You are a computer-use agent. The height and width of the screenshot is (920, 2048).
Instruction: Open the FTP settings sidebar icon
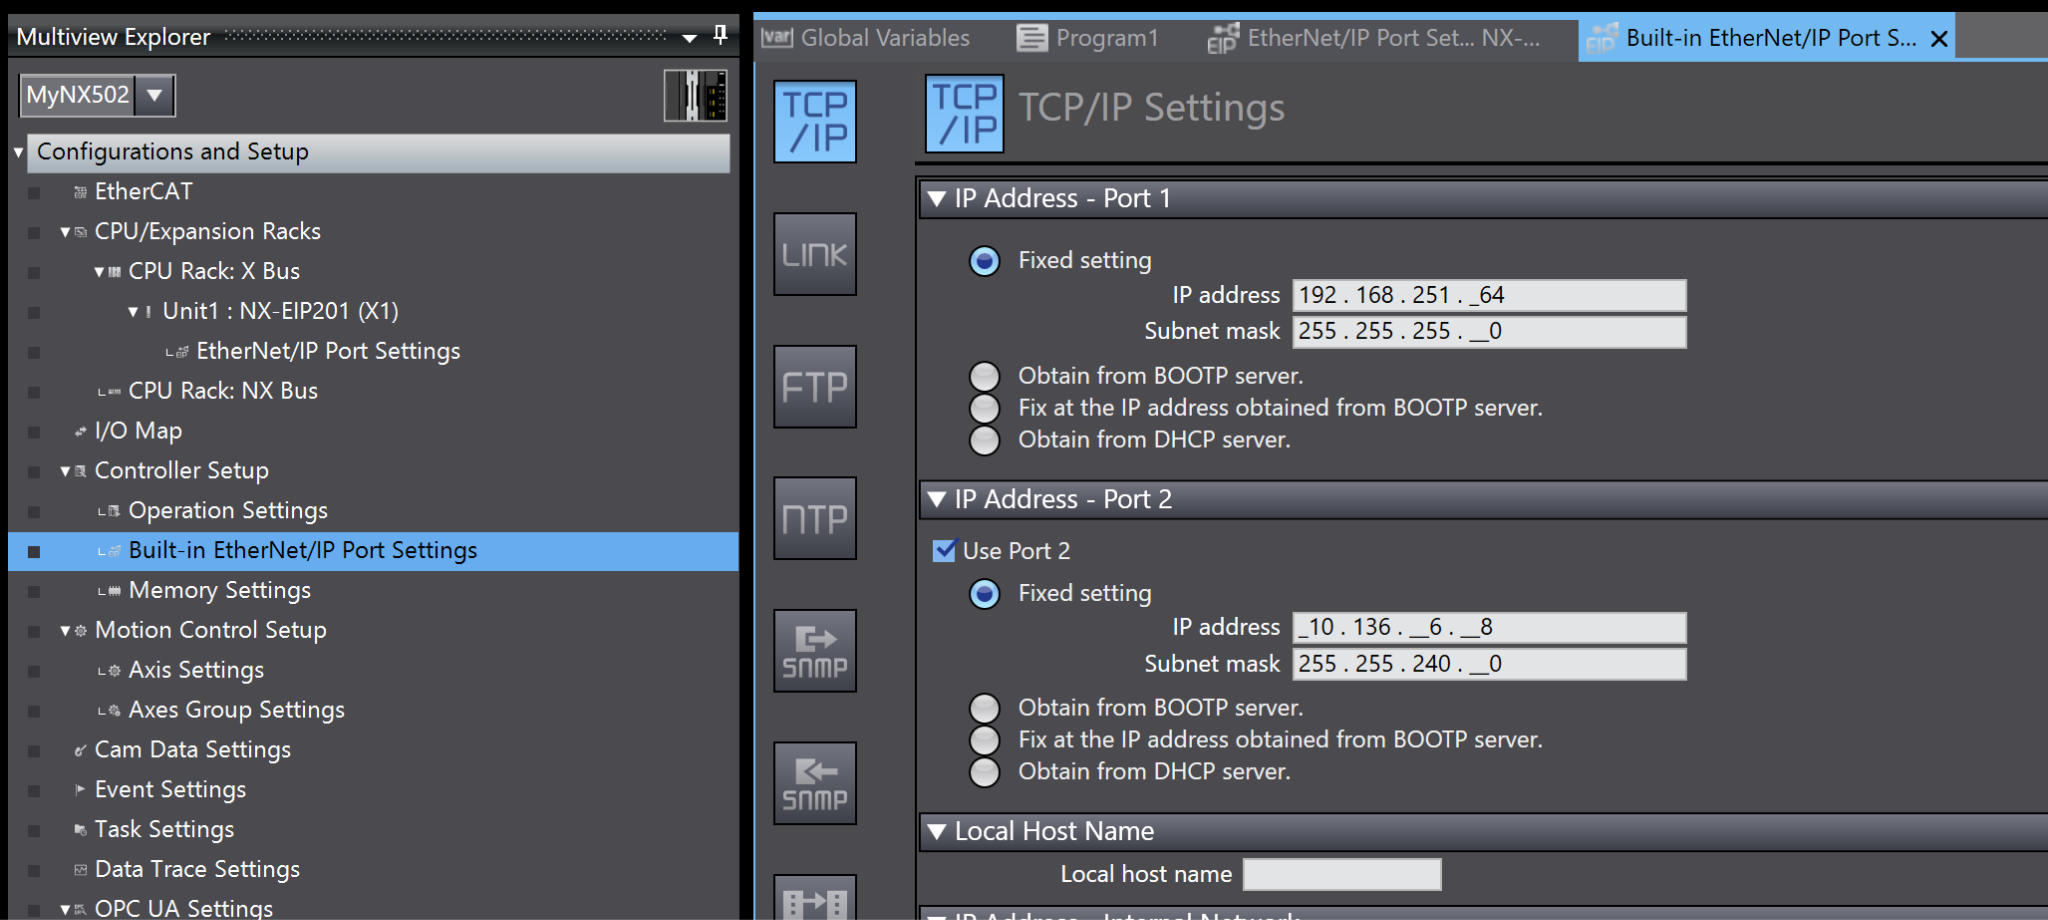point(815,387)
